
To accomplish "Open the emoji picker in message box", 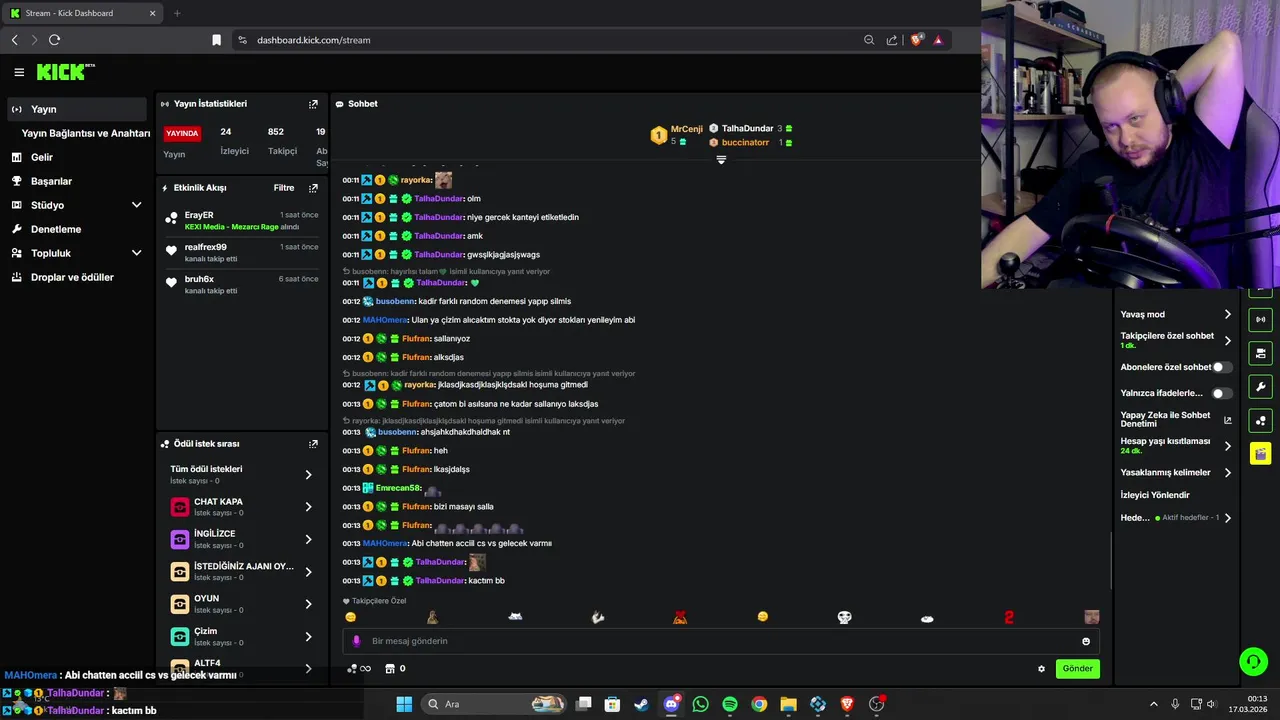I will click(x=1086, y=641).
